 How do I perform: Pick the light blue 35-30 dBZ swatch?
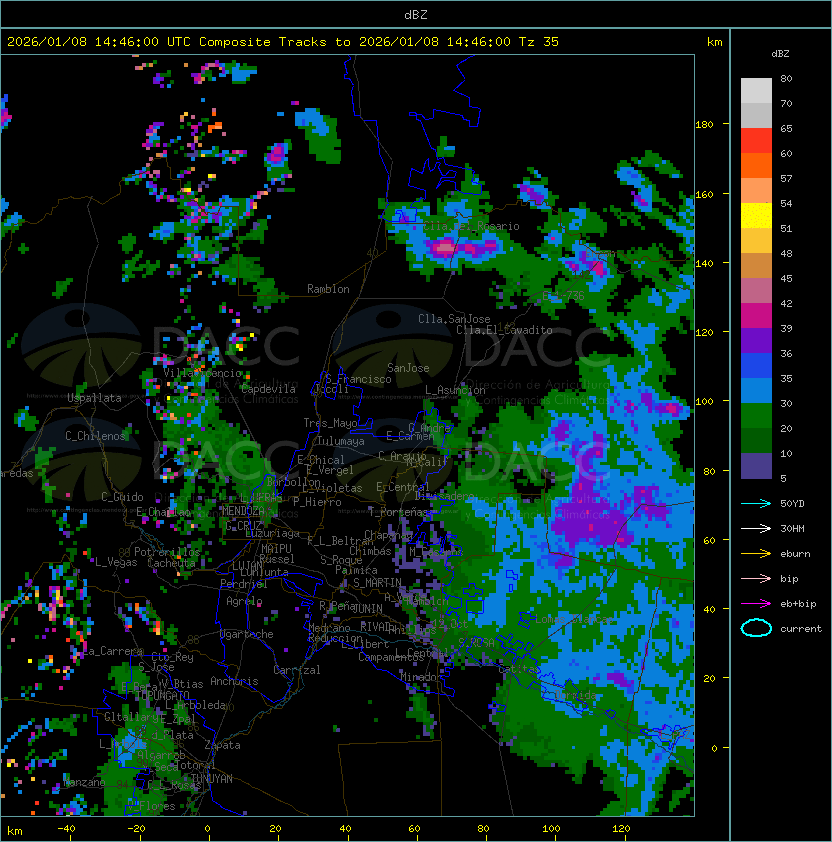coord(756,391)
